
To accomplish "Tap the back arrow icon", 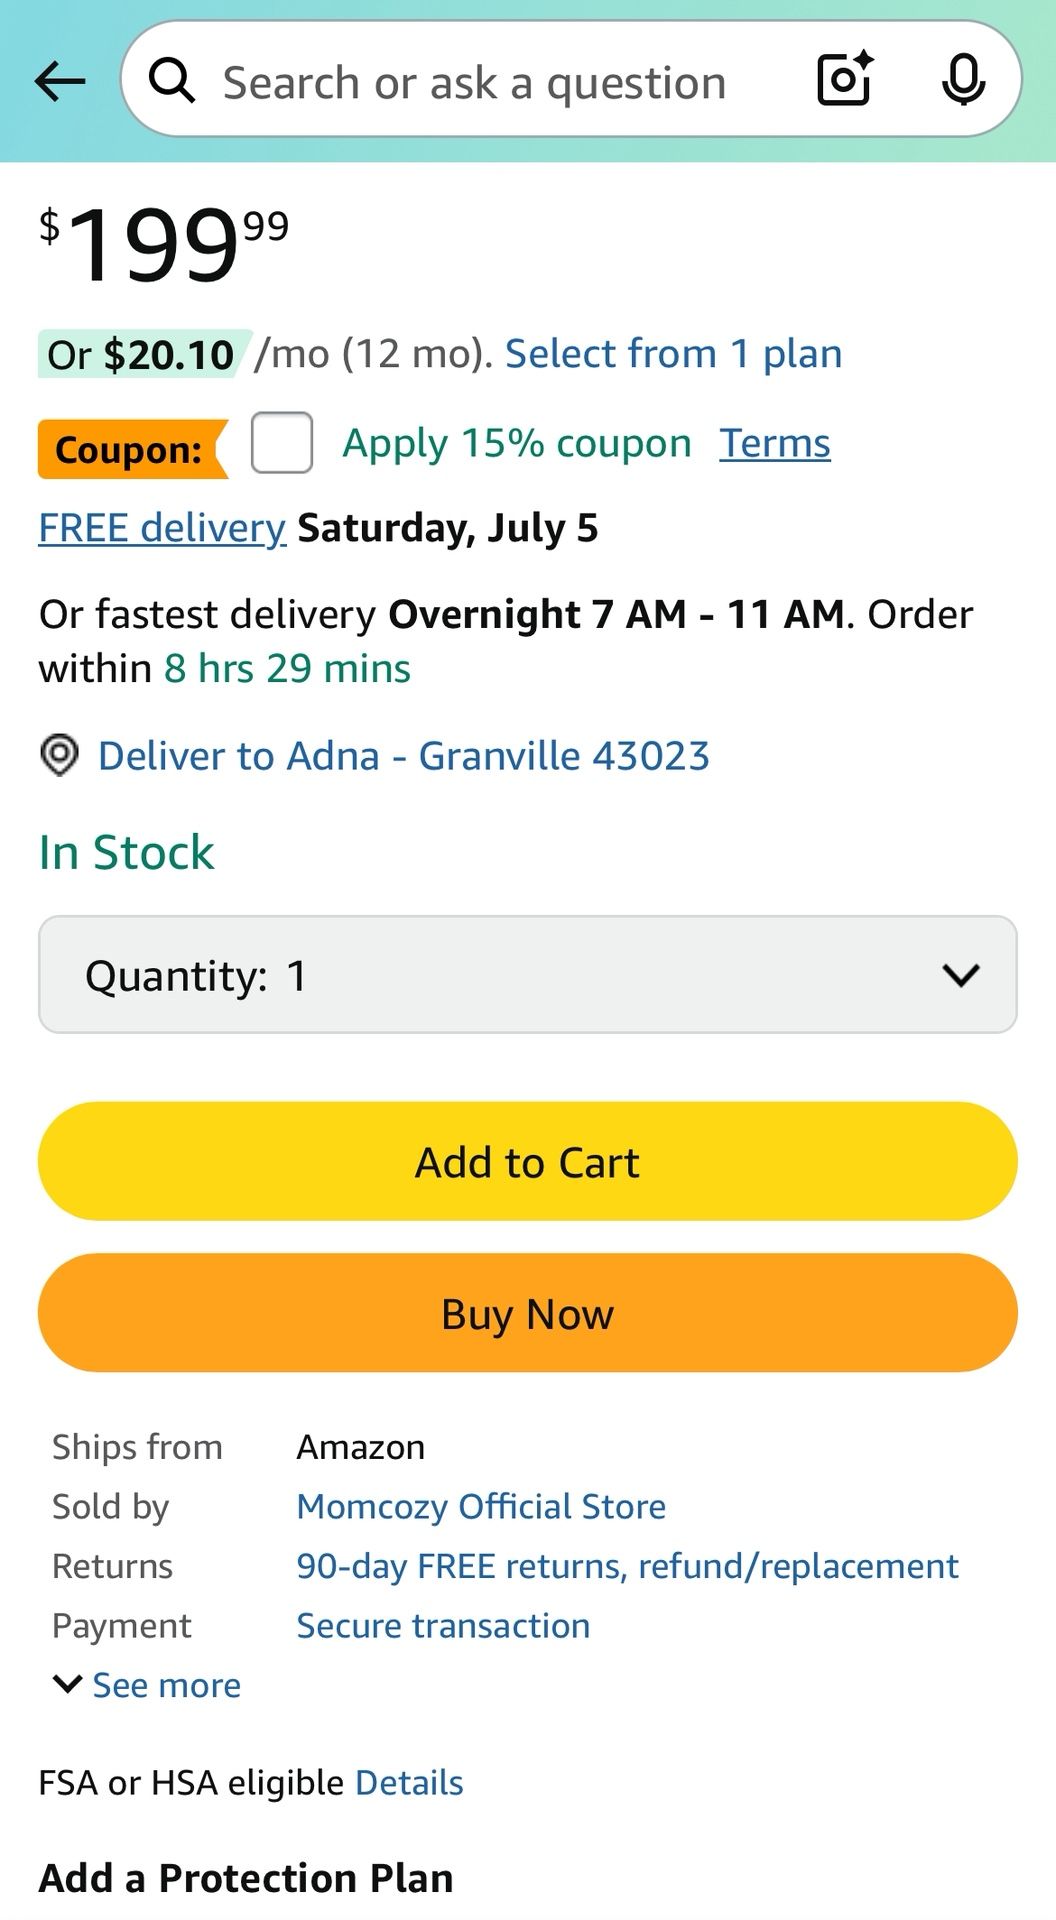I will coord(59,81).
